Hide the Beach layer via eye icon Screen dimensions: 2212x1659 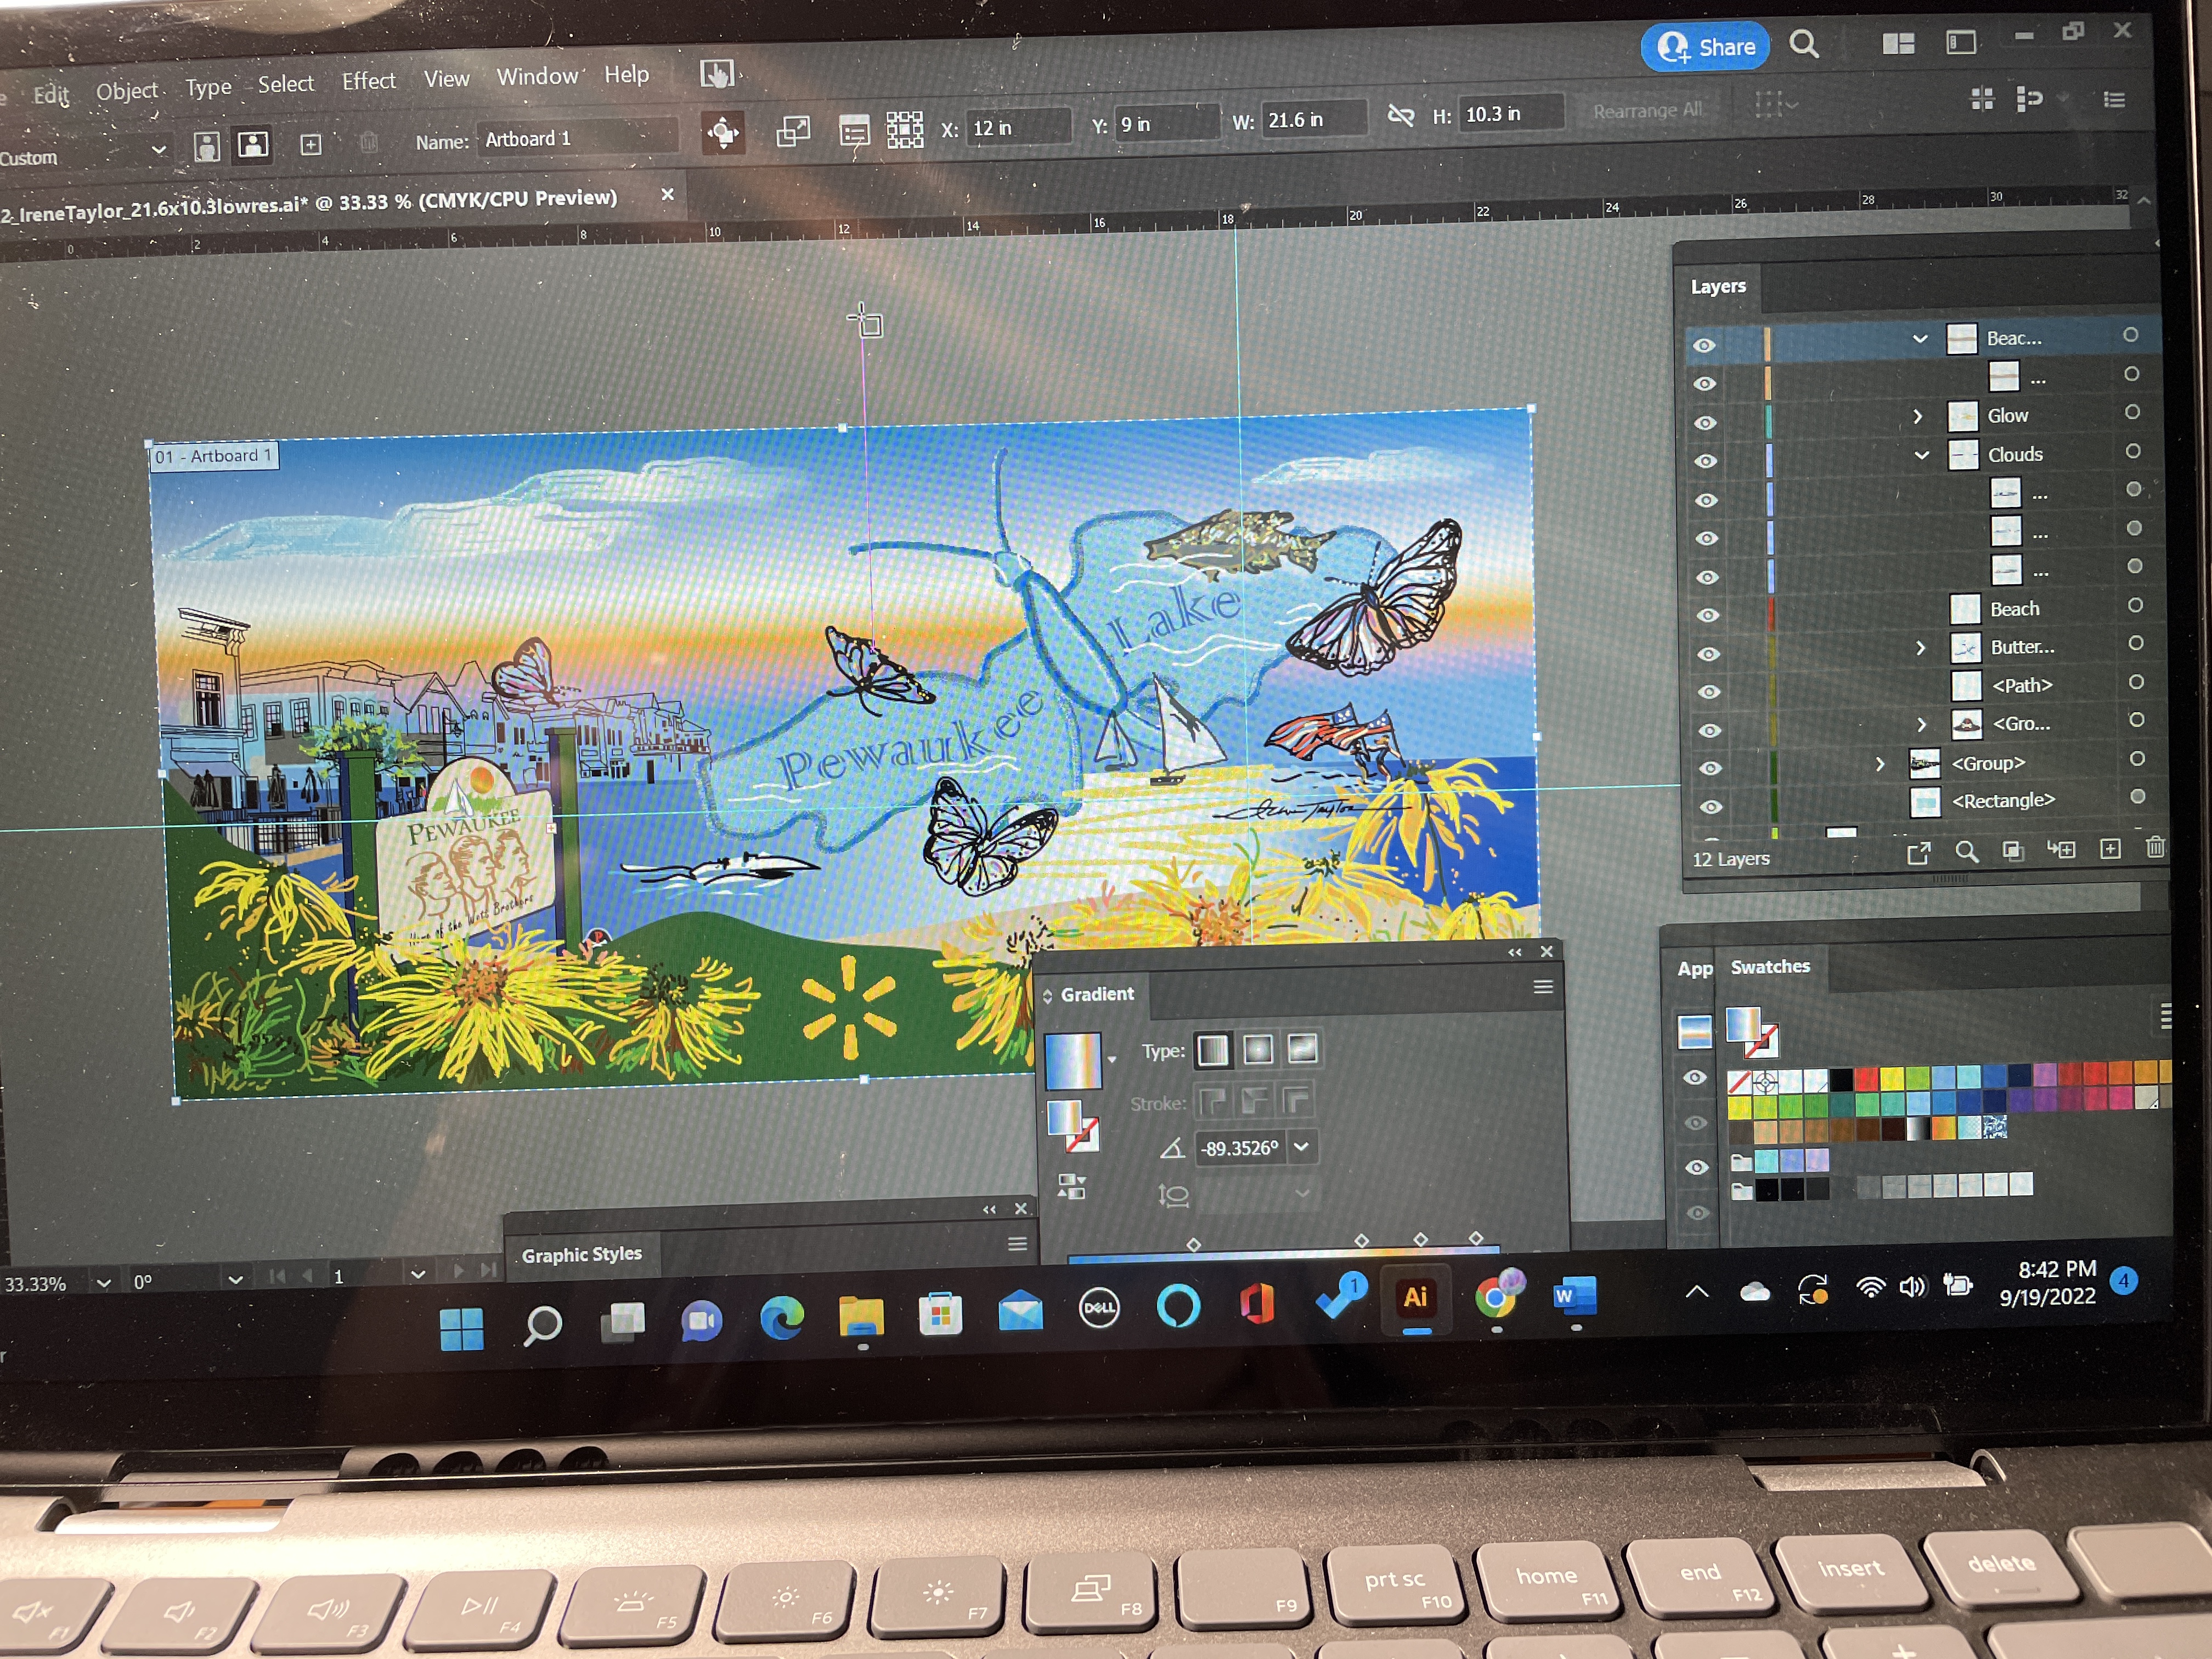[x=1708, y=615]
